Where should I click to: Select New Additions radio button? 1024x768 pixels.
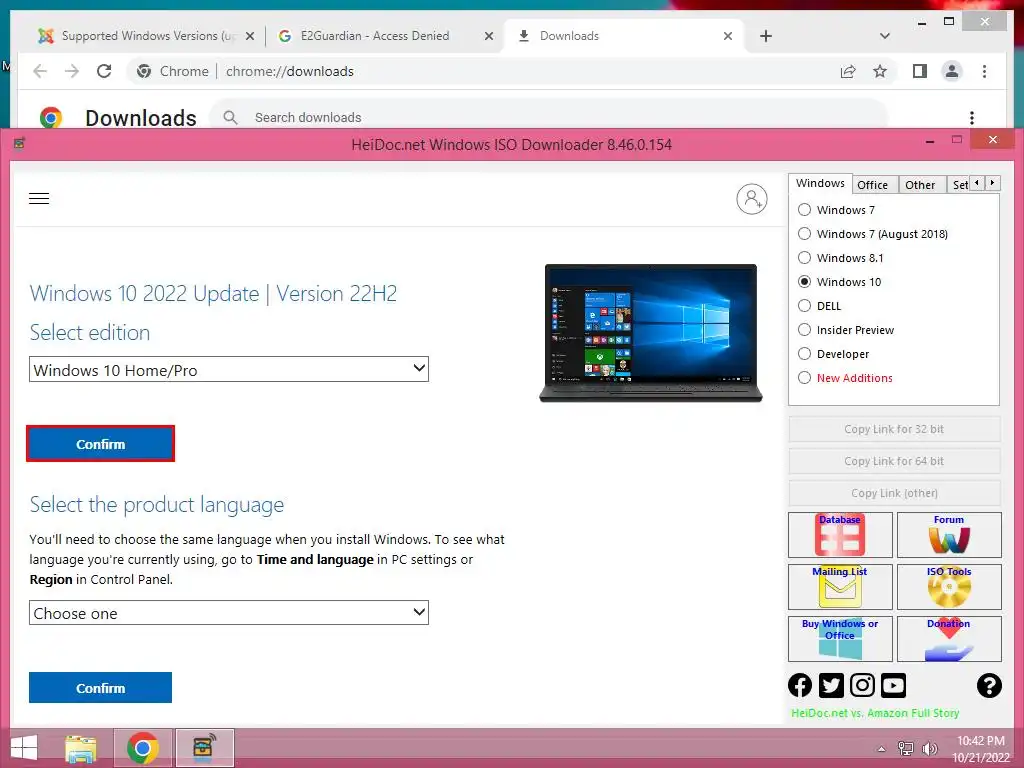click(805, 378)
